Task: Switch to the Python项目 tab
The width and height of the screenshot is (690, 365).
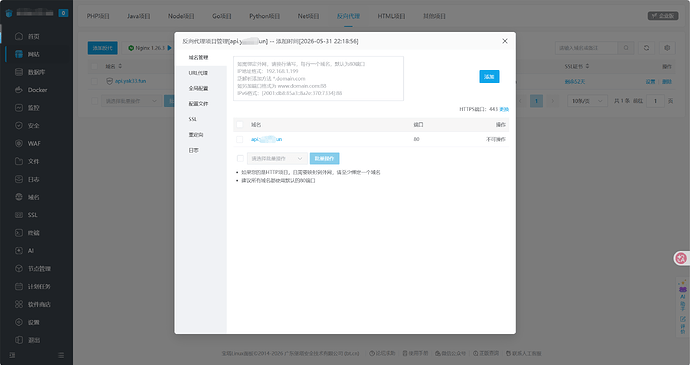Action: (x=264, y=16)
